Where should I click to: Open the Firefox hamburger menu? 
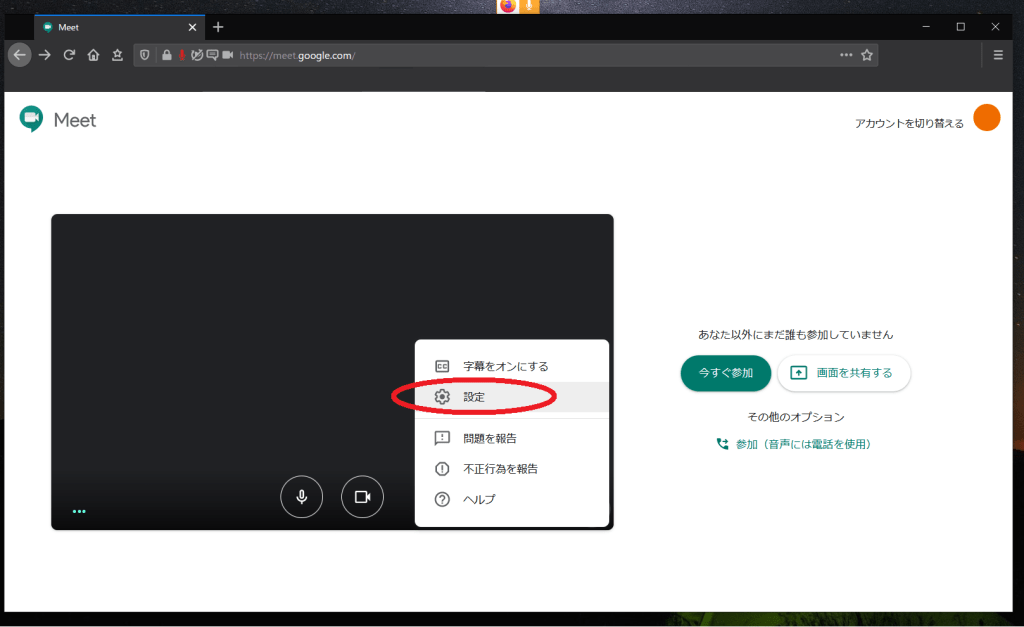[x=998, y=55]
